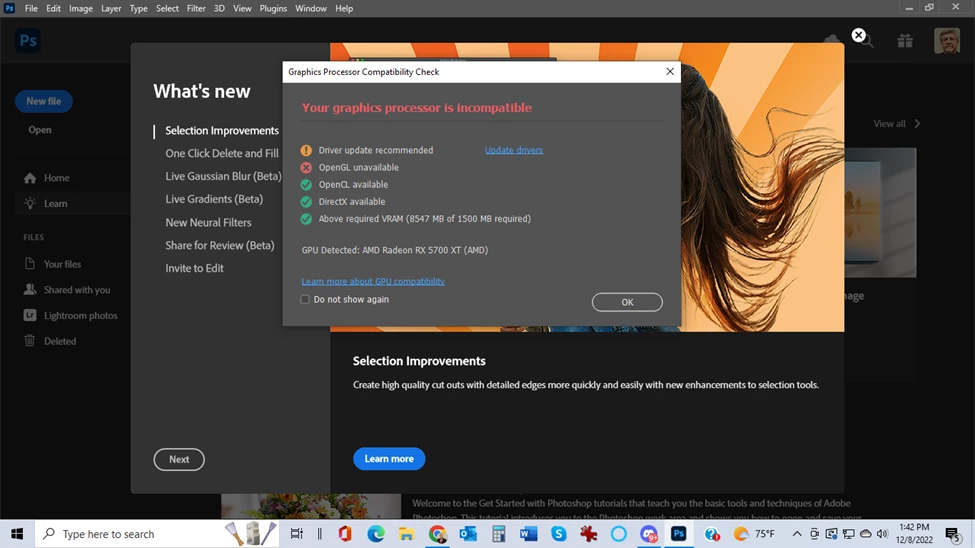The image size is (975, 548).
Task: Click GPU Detected: AMD Radeon RX 5700 XT text
Action: (x=395, y=250)
